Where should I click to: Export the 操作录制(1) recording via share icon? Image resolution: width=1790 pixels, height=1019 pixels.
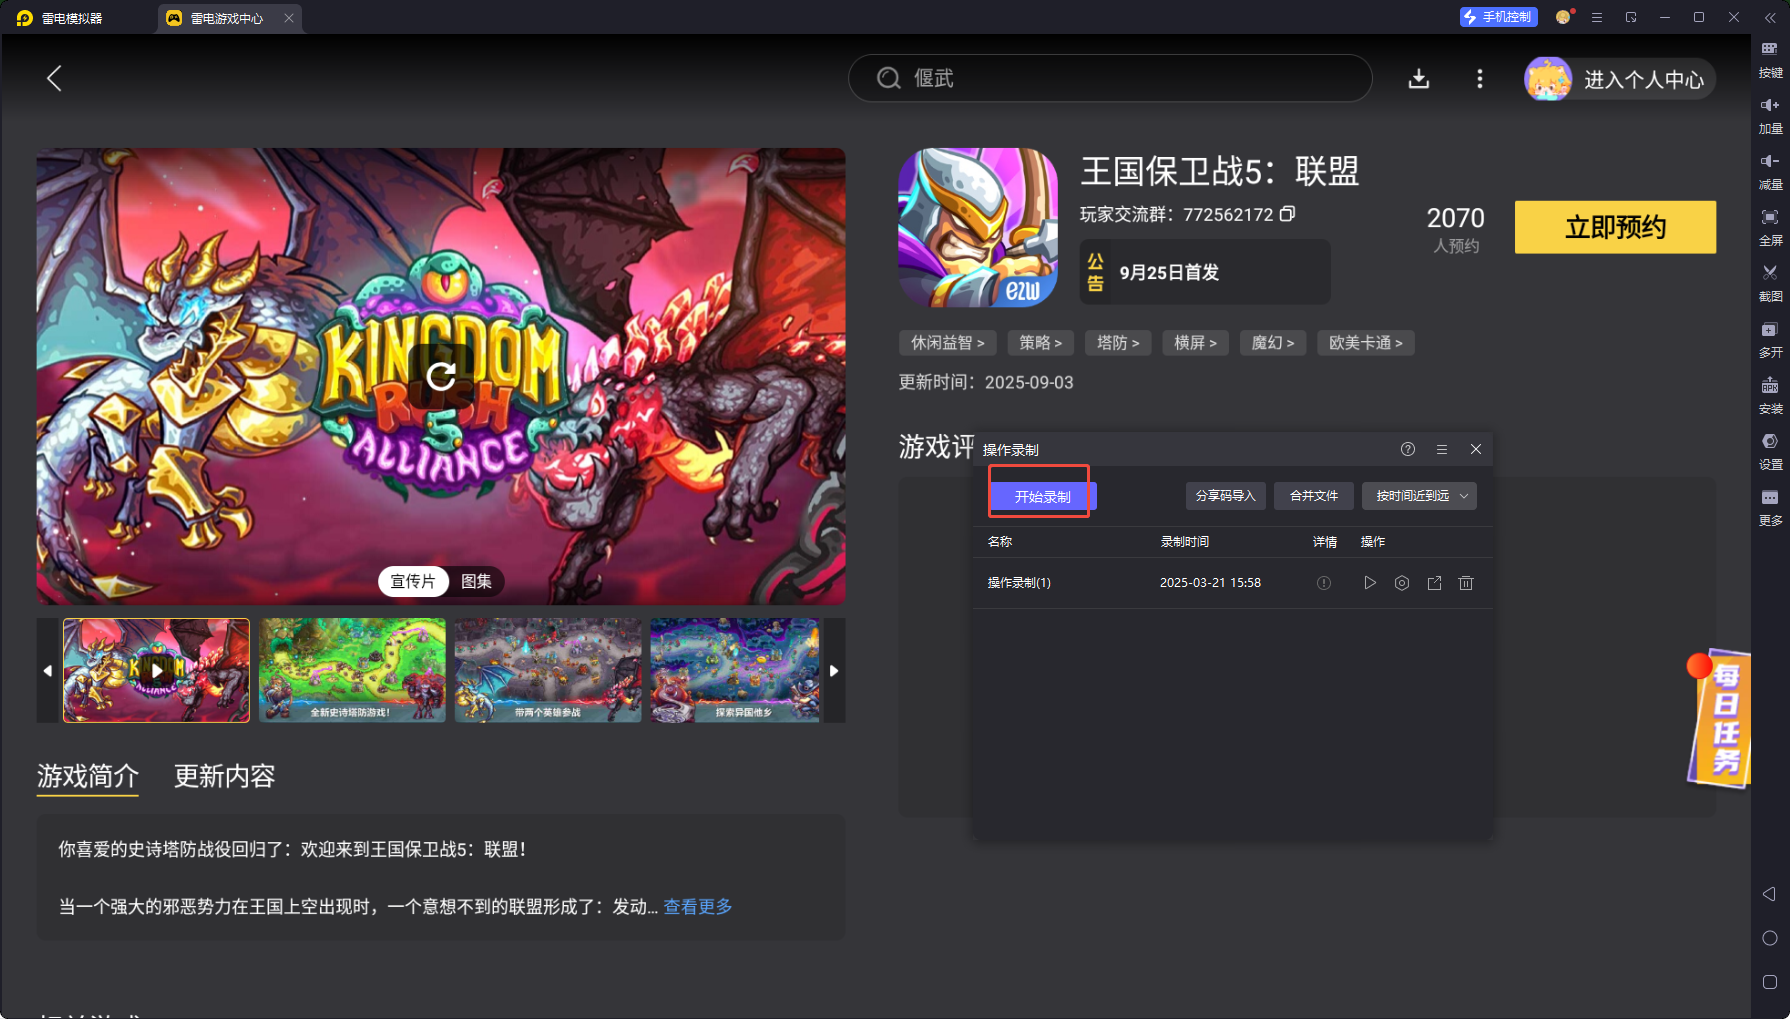[x=1434, y=583]
